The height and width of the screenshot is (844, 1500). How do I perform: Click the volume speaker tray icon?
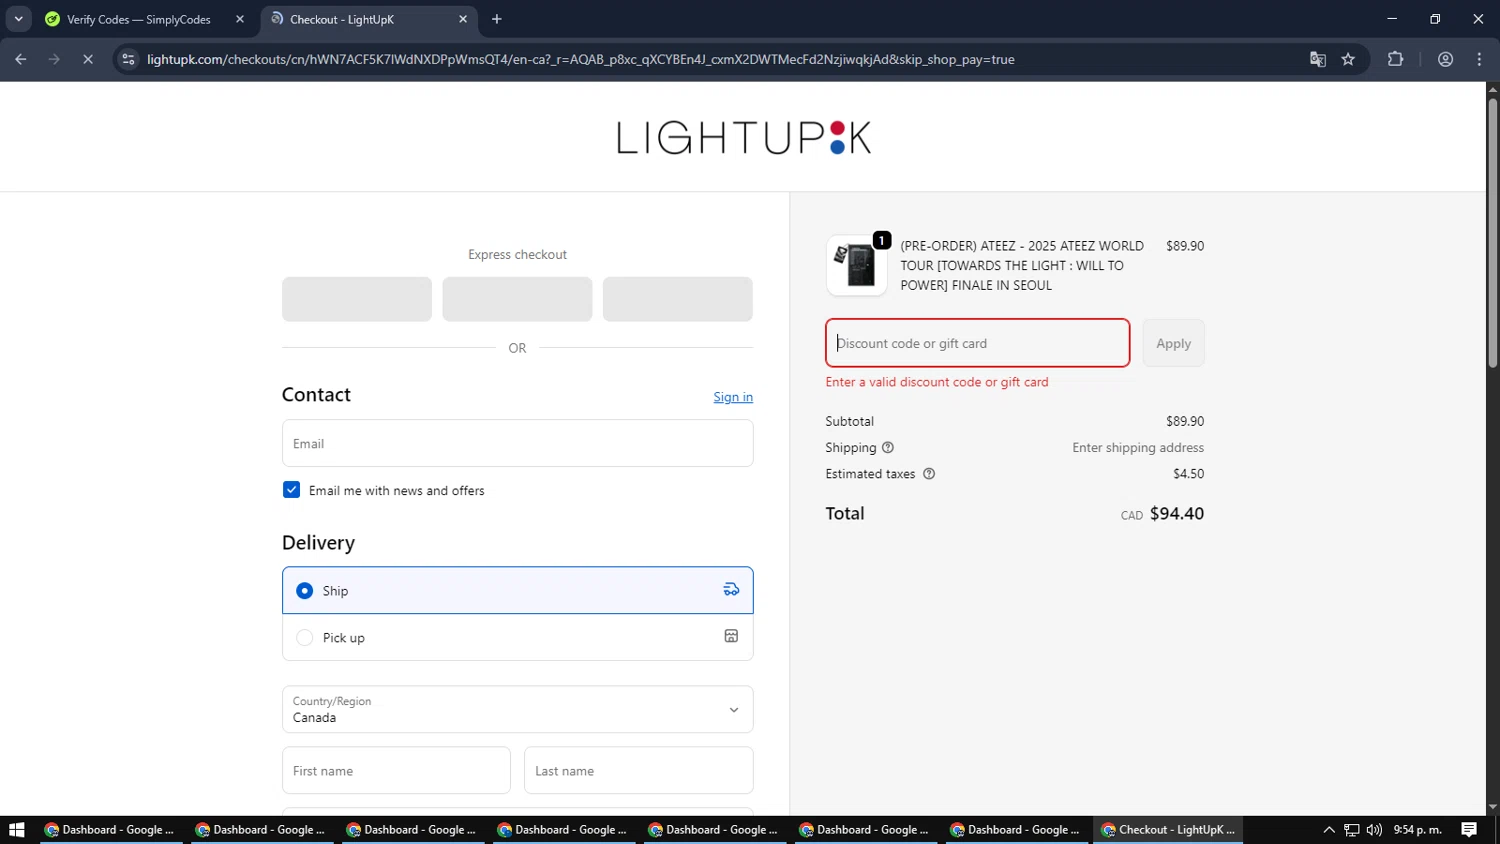click(1374, 830)
